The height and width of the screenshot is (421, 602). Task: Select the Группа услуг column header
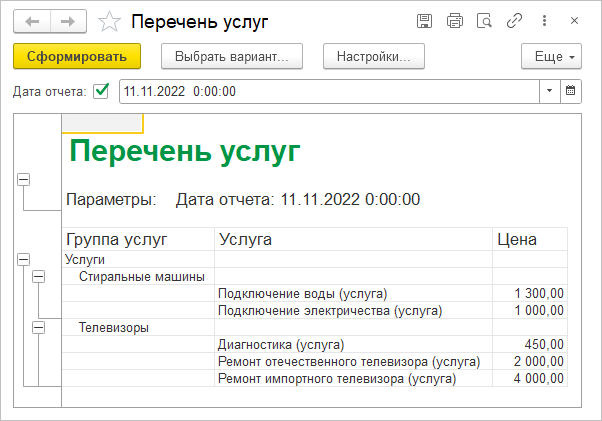[x=138, y=239]
